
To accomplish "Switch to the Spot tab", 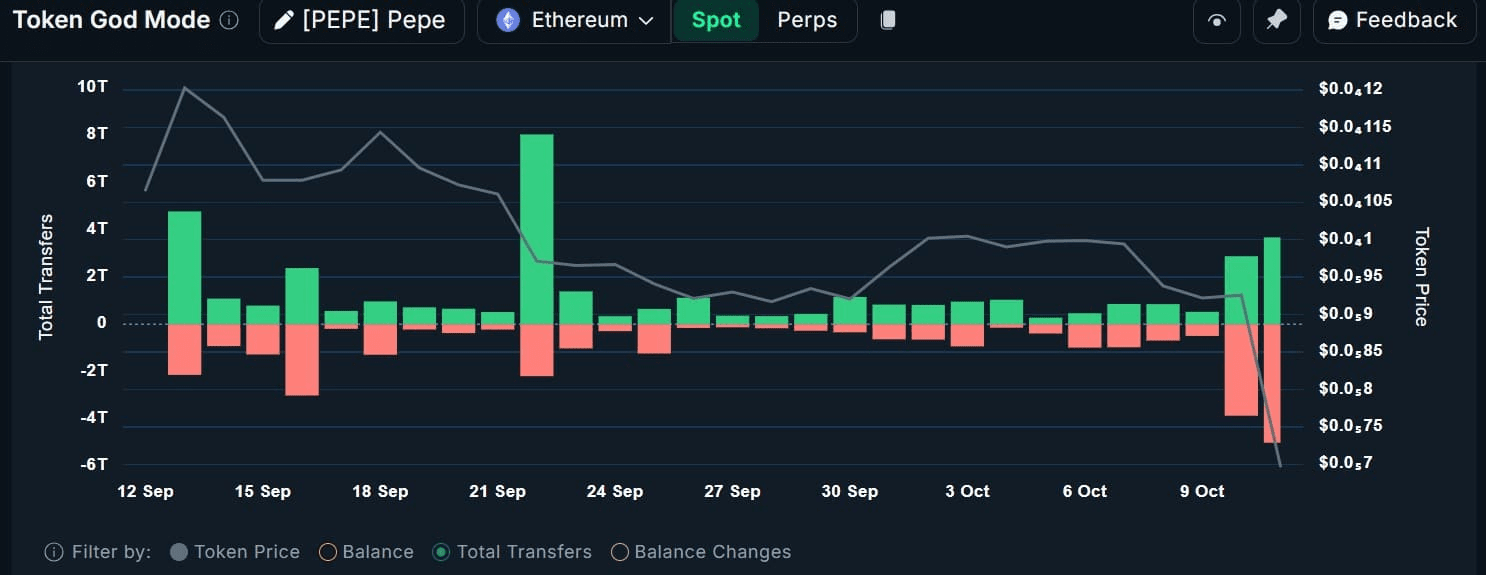I will pos(716,20).
